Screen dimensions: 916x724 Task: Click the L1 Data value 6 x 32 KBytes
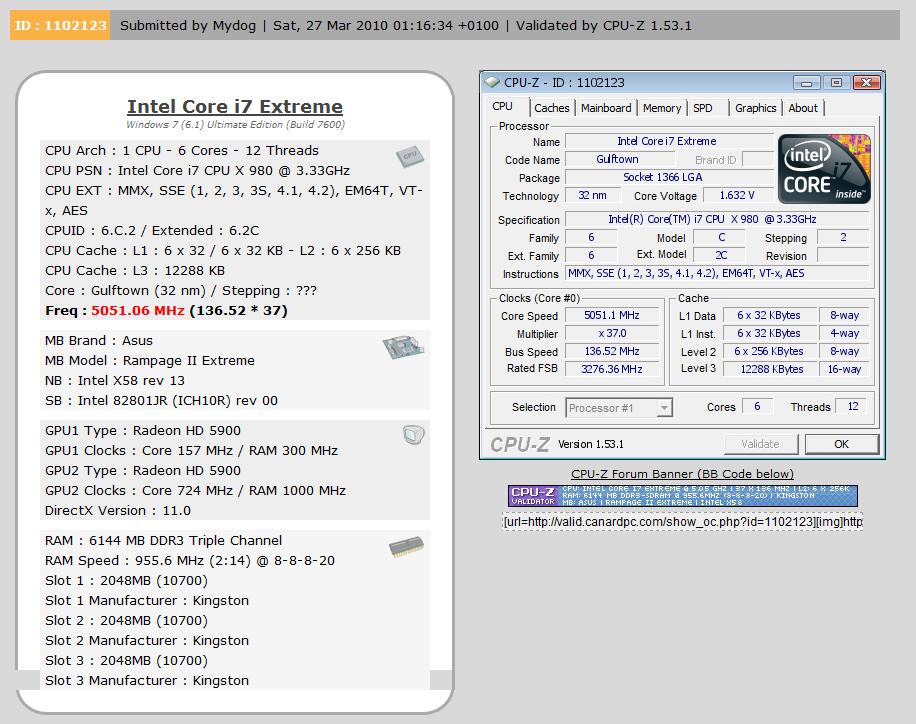[769, 316]
